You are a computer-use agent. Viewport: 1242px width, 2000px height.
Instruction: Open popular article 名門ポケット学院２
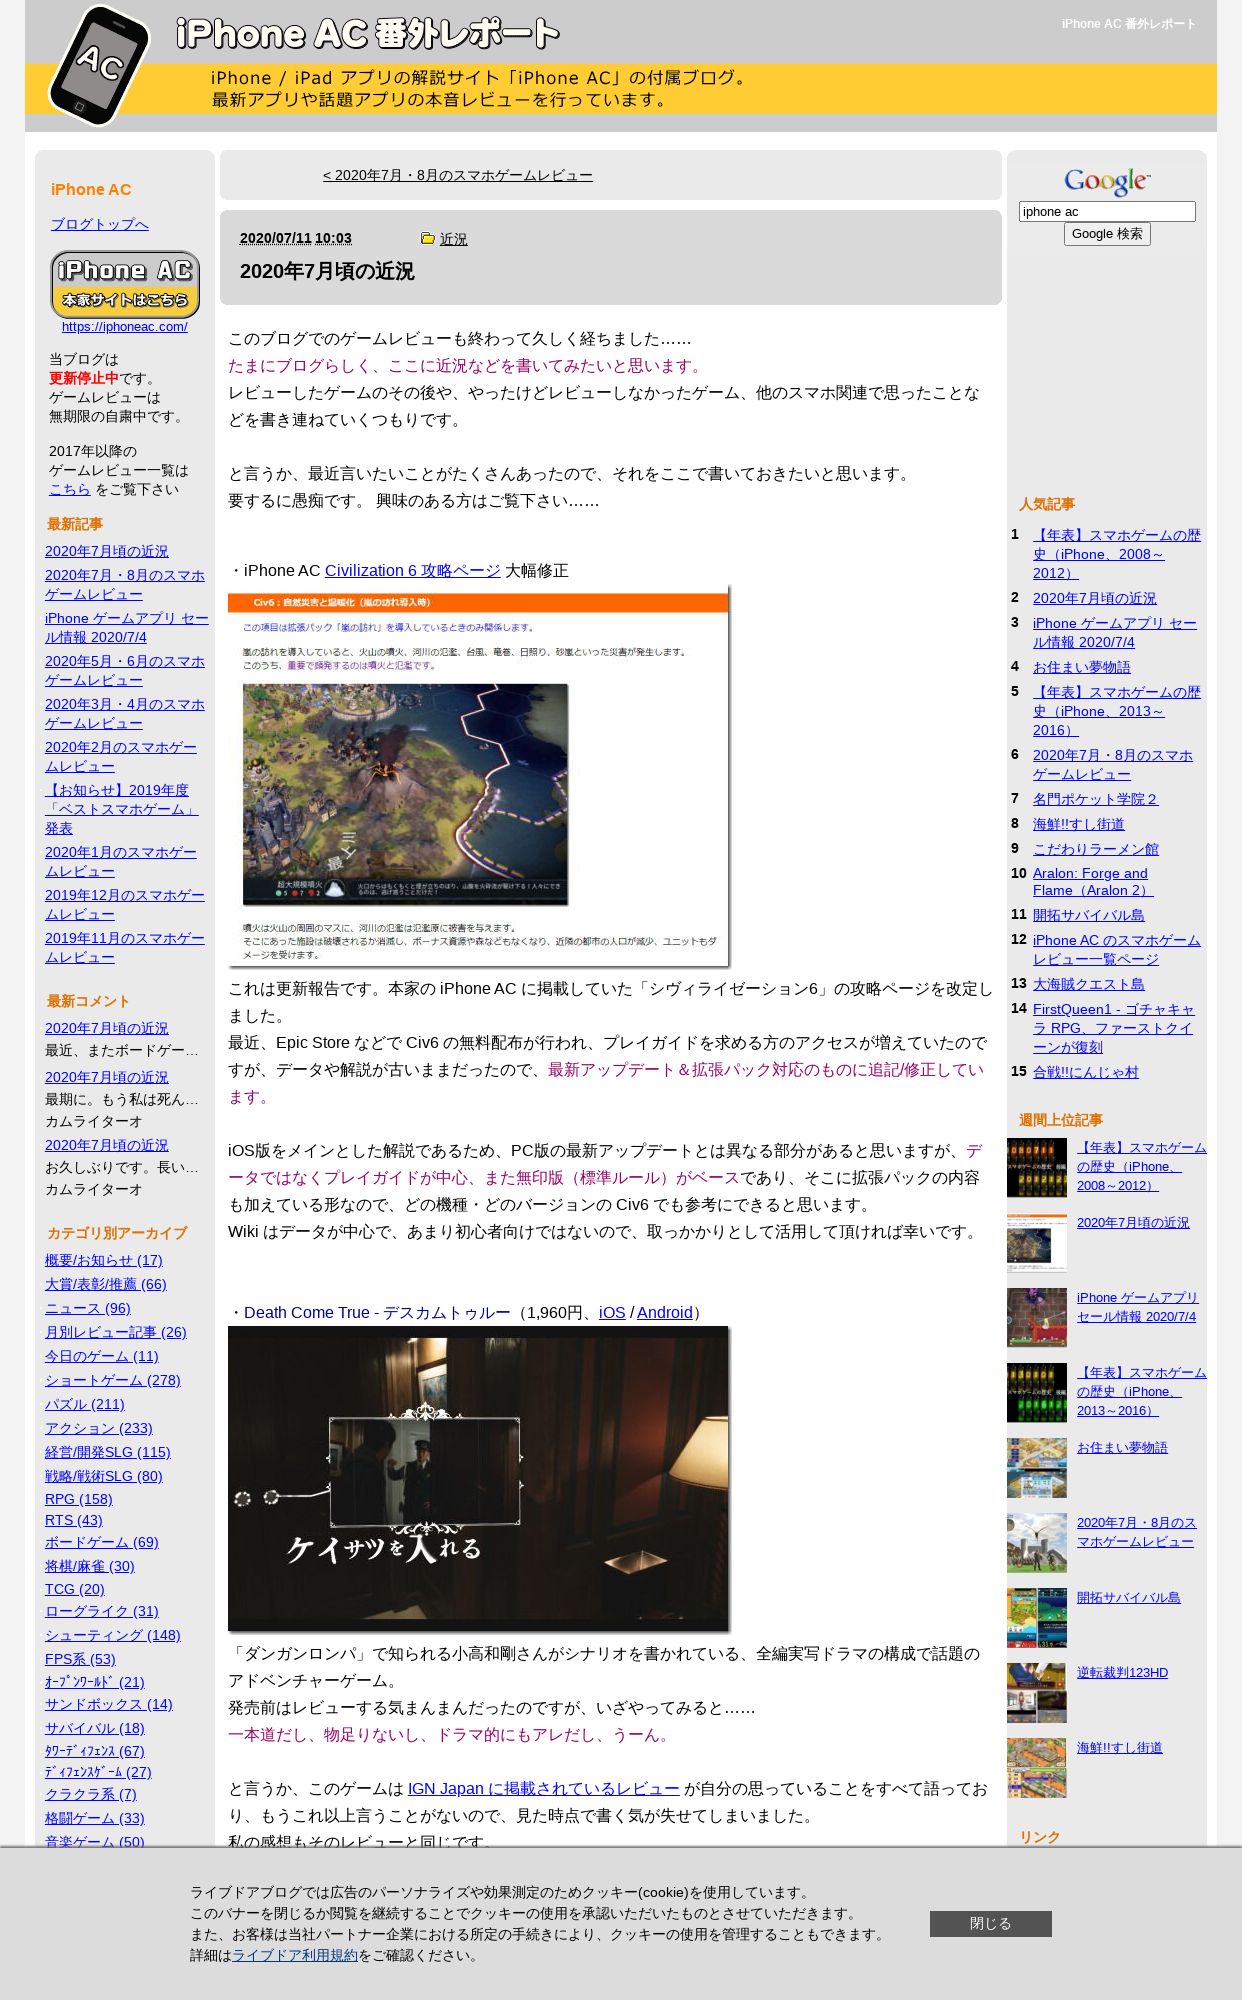[x=1095, y=799]
